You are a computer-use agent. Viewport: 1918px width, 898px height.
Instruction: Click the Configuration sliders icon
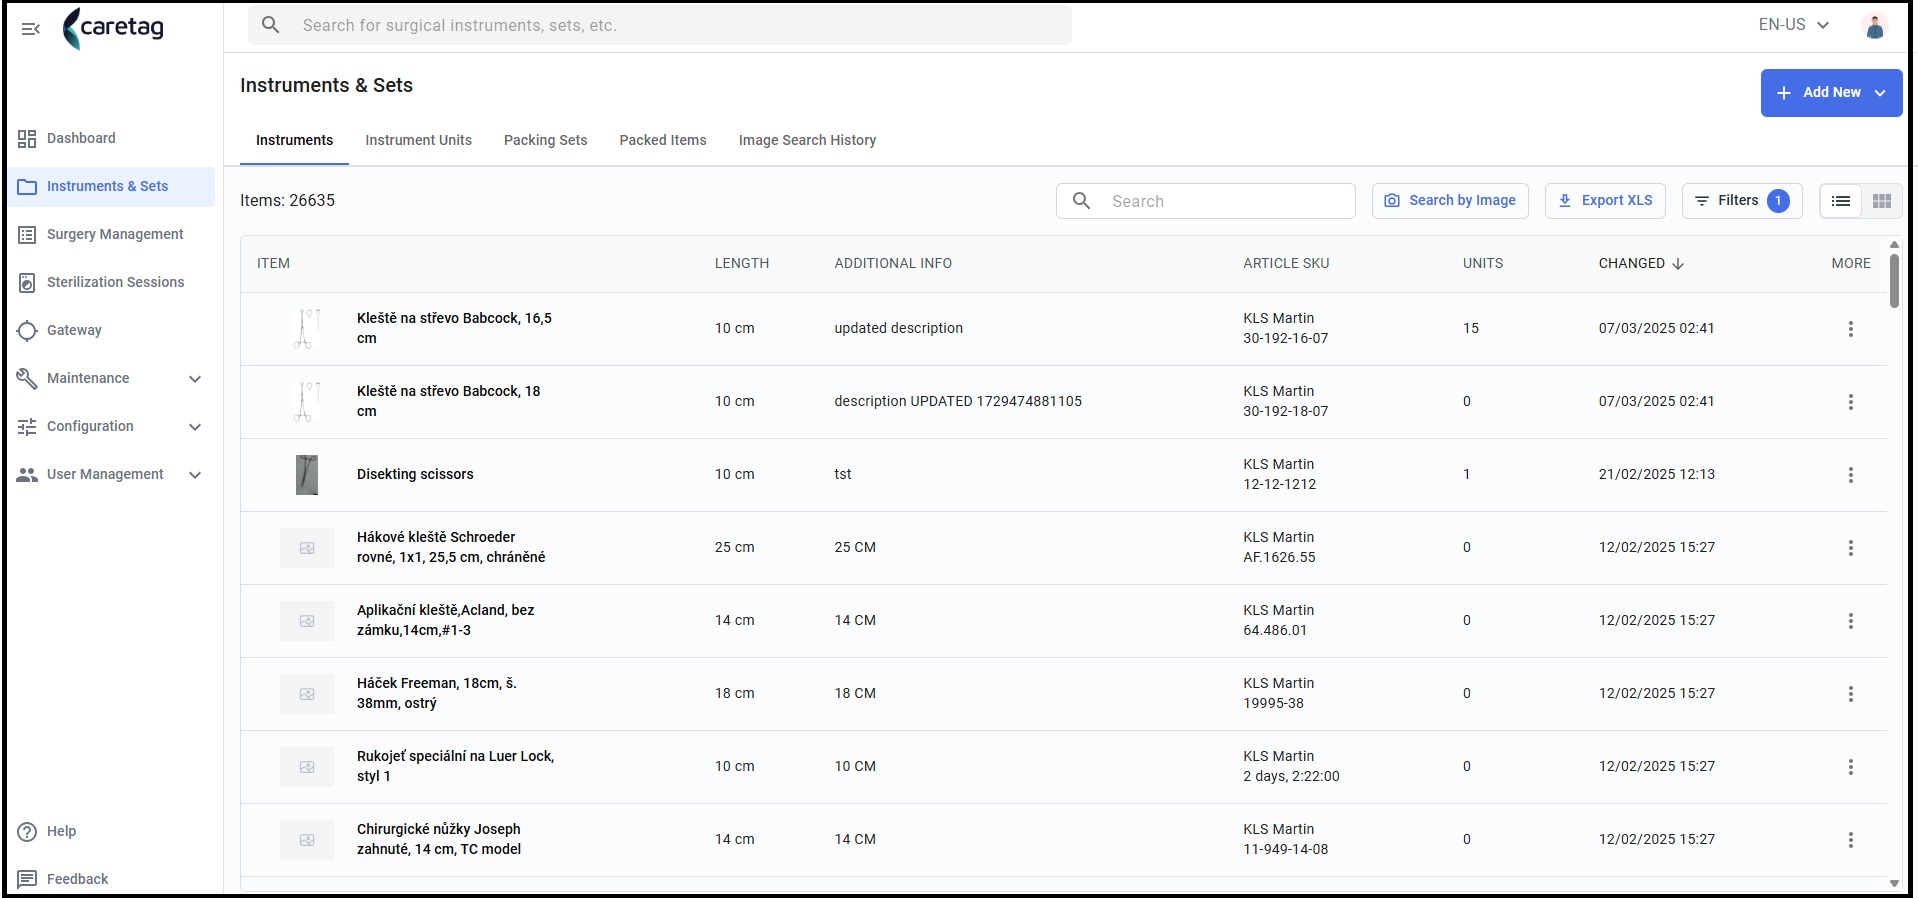point(27,427)
